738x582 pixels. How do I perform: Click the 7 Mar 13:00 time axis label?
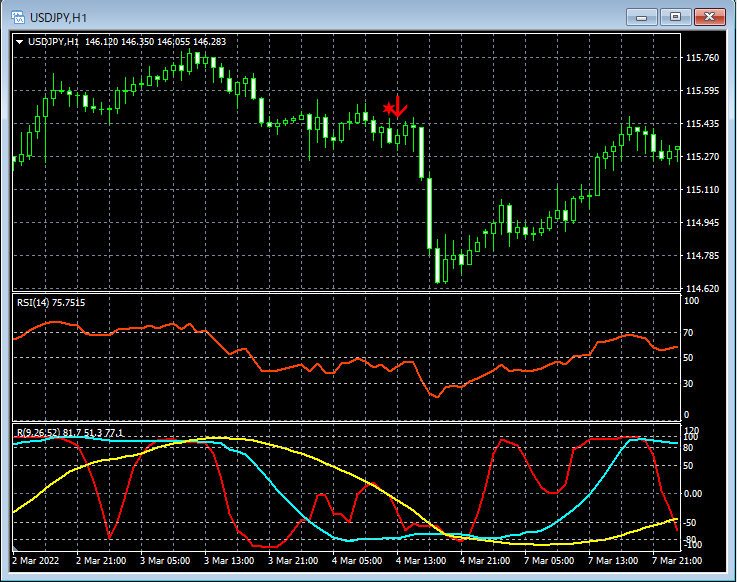click(613, 561)
